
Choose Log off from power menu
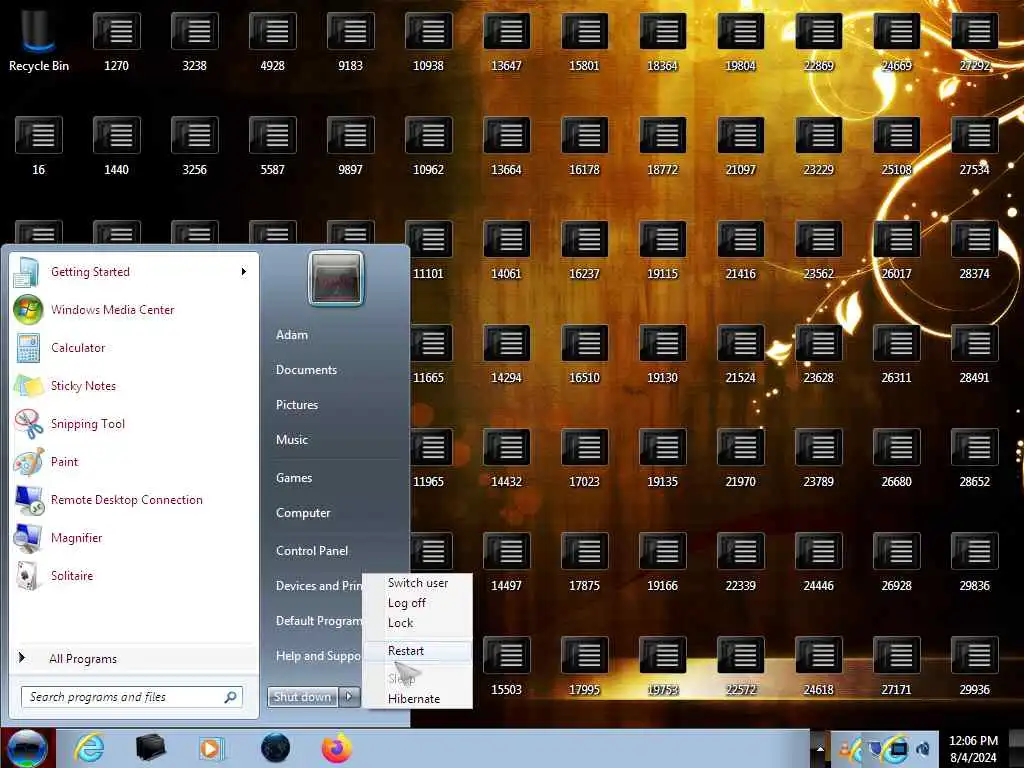[418, 603]
